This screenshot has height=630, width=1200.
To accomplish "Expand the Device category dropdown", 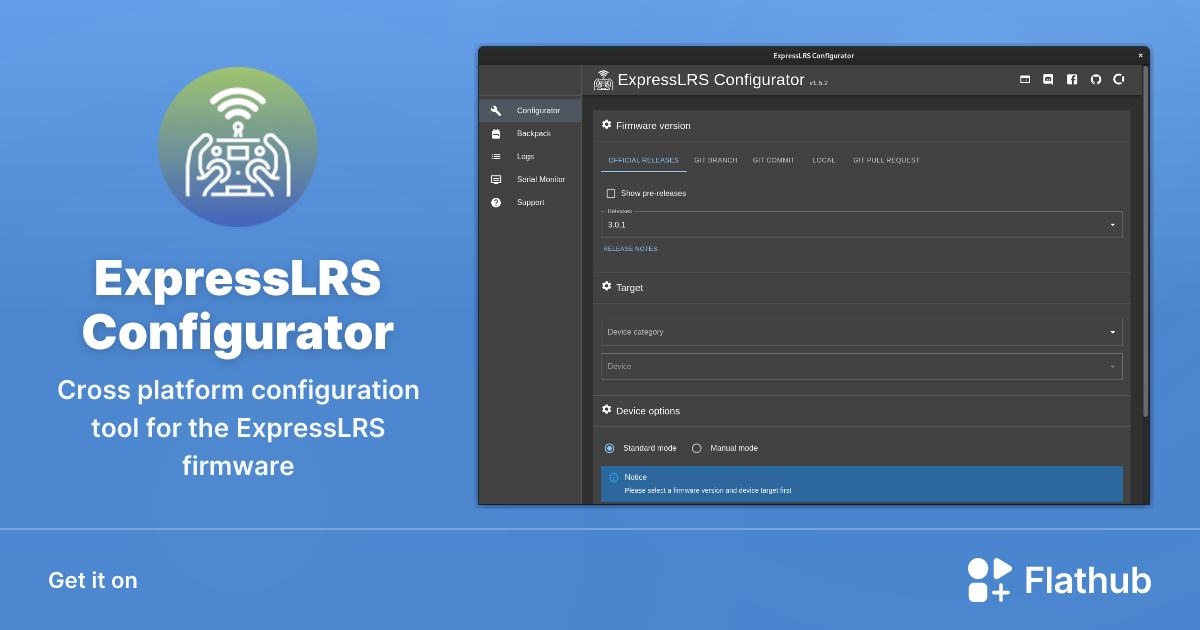I will coord(860,331).
